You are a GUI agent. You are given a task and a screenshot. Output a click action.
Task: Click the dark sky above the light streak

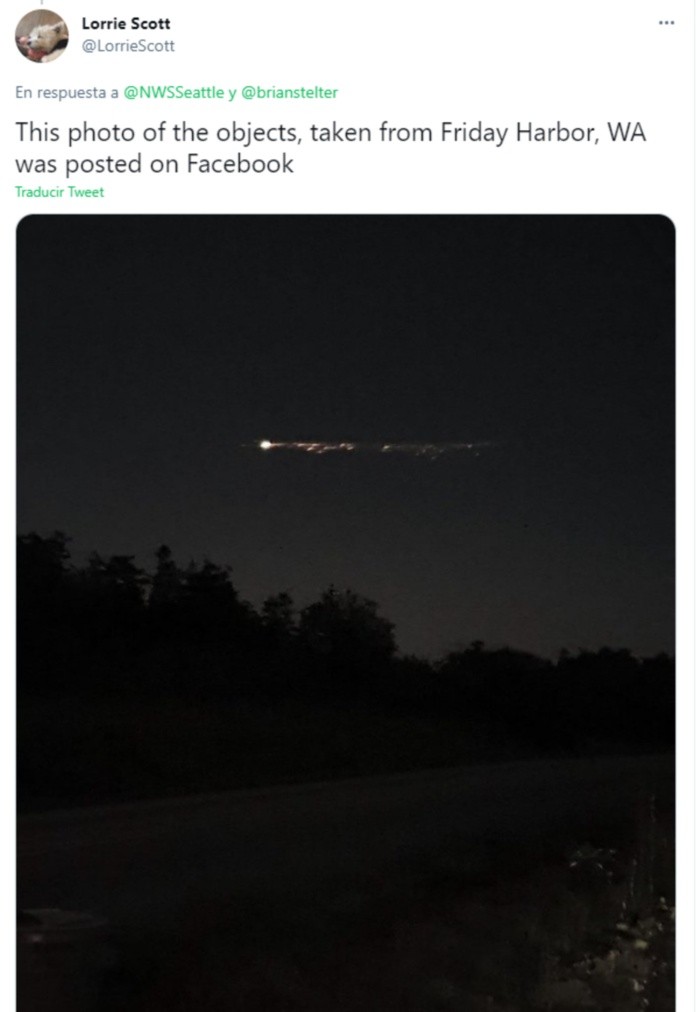click(345, 320)
